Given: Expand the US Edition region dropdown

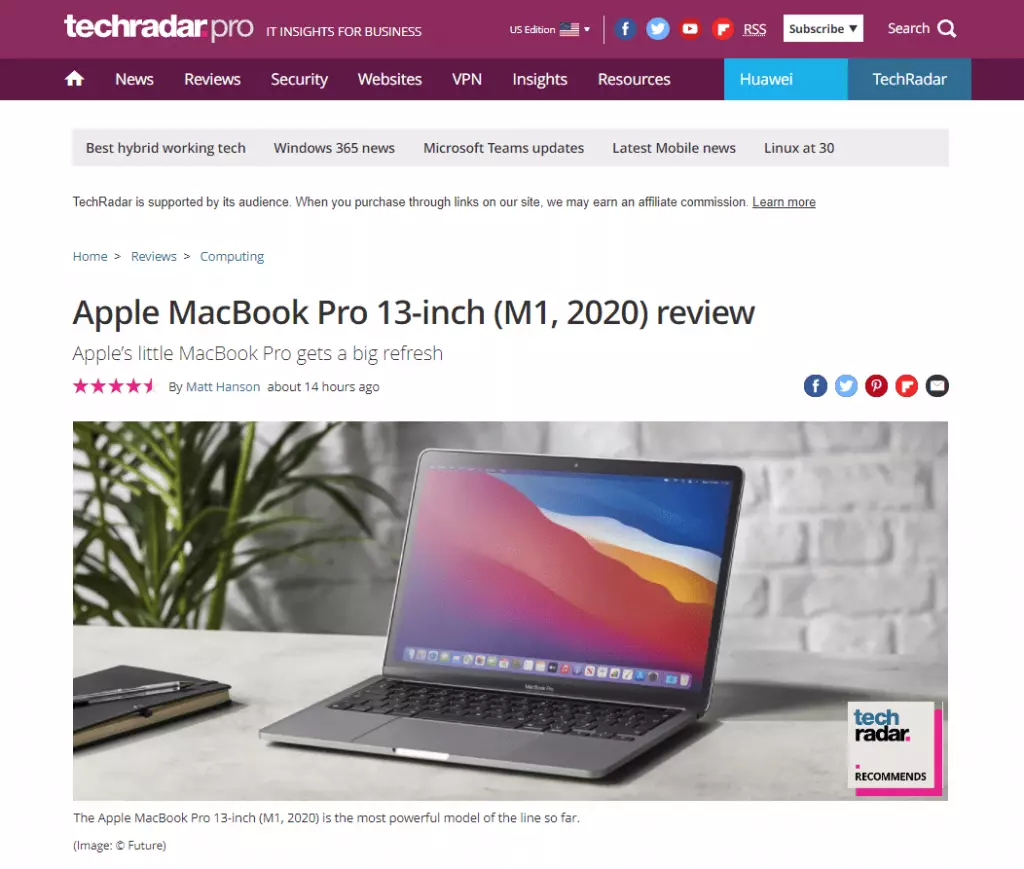Looking at the screenshot, I should 550,29.
